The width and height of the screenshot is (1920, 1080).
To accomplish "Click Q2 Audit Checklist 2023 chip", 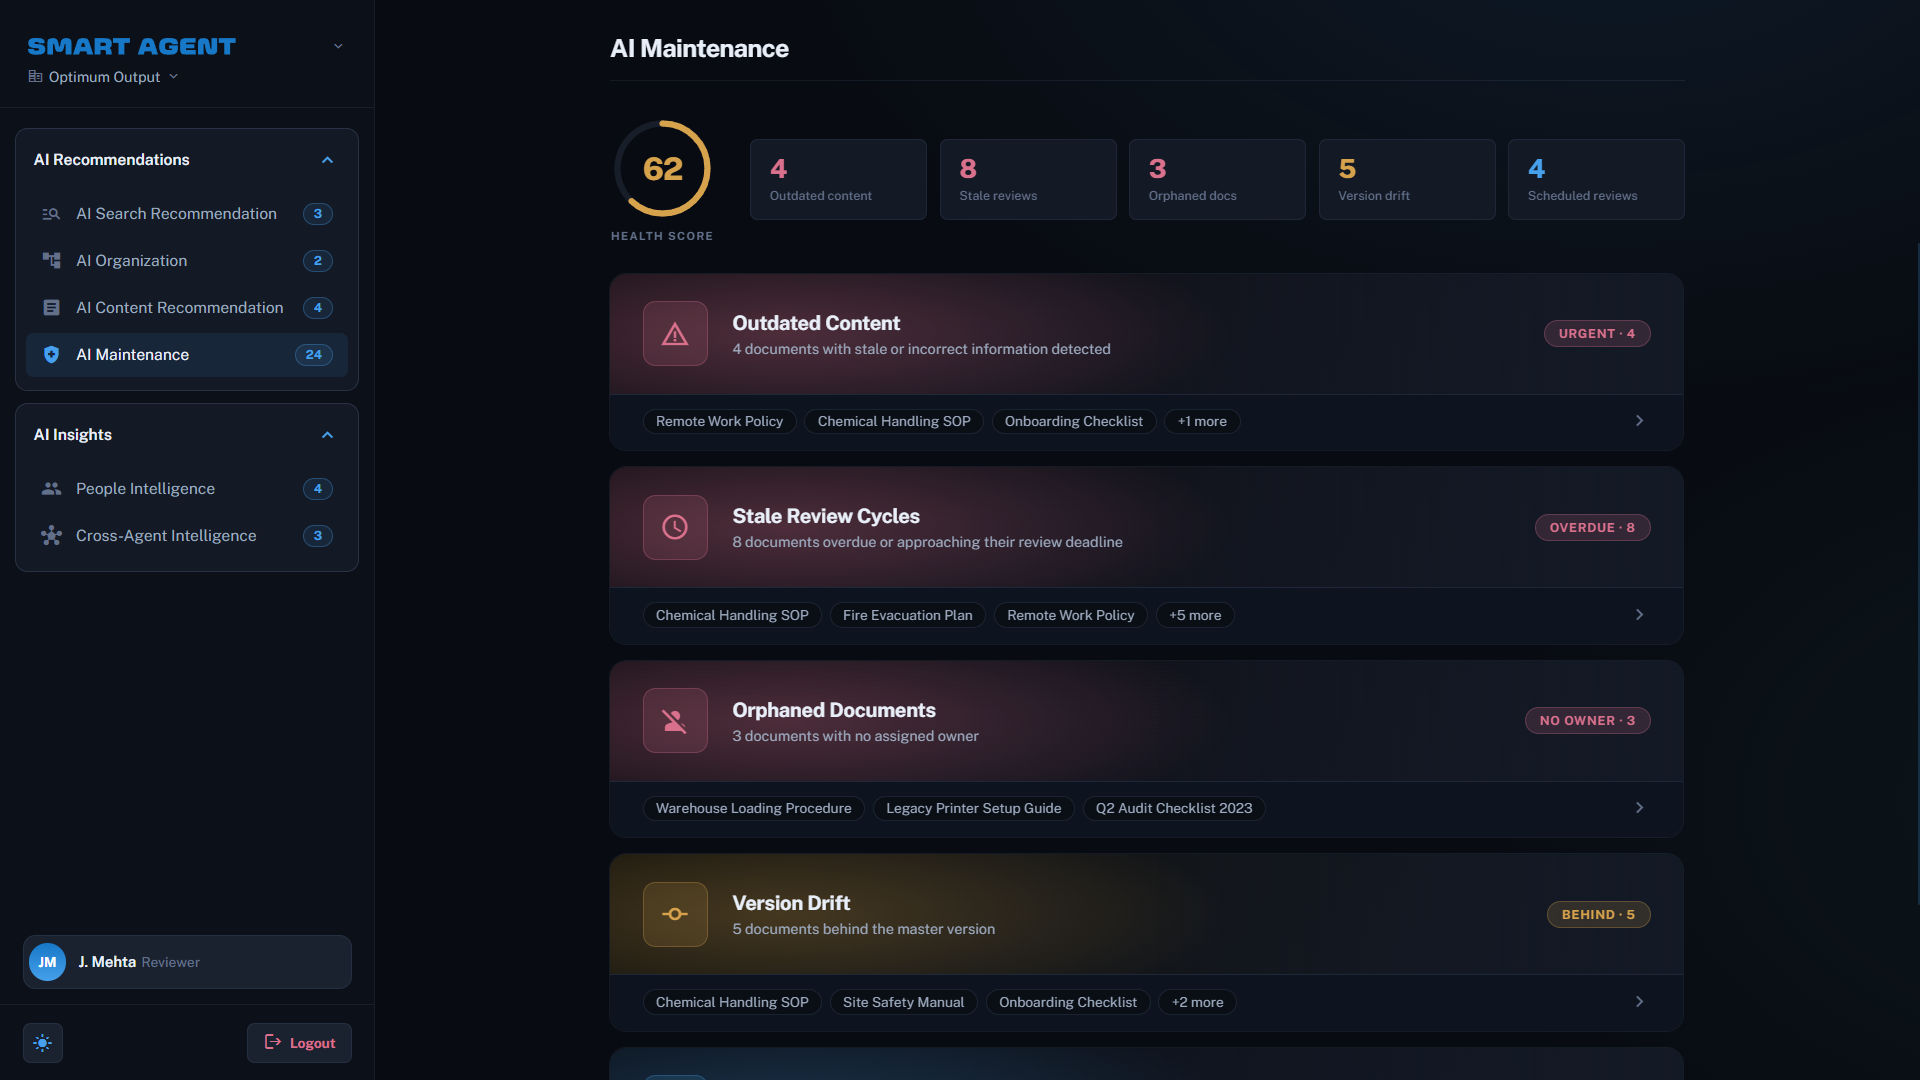I will coord(1173,809).
